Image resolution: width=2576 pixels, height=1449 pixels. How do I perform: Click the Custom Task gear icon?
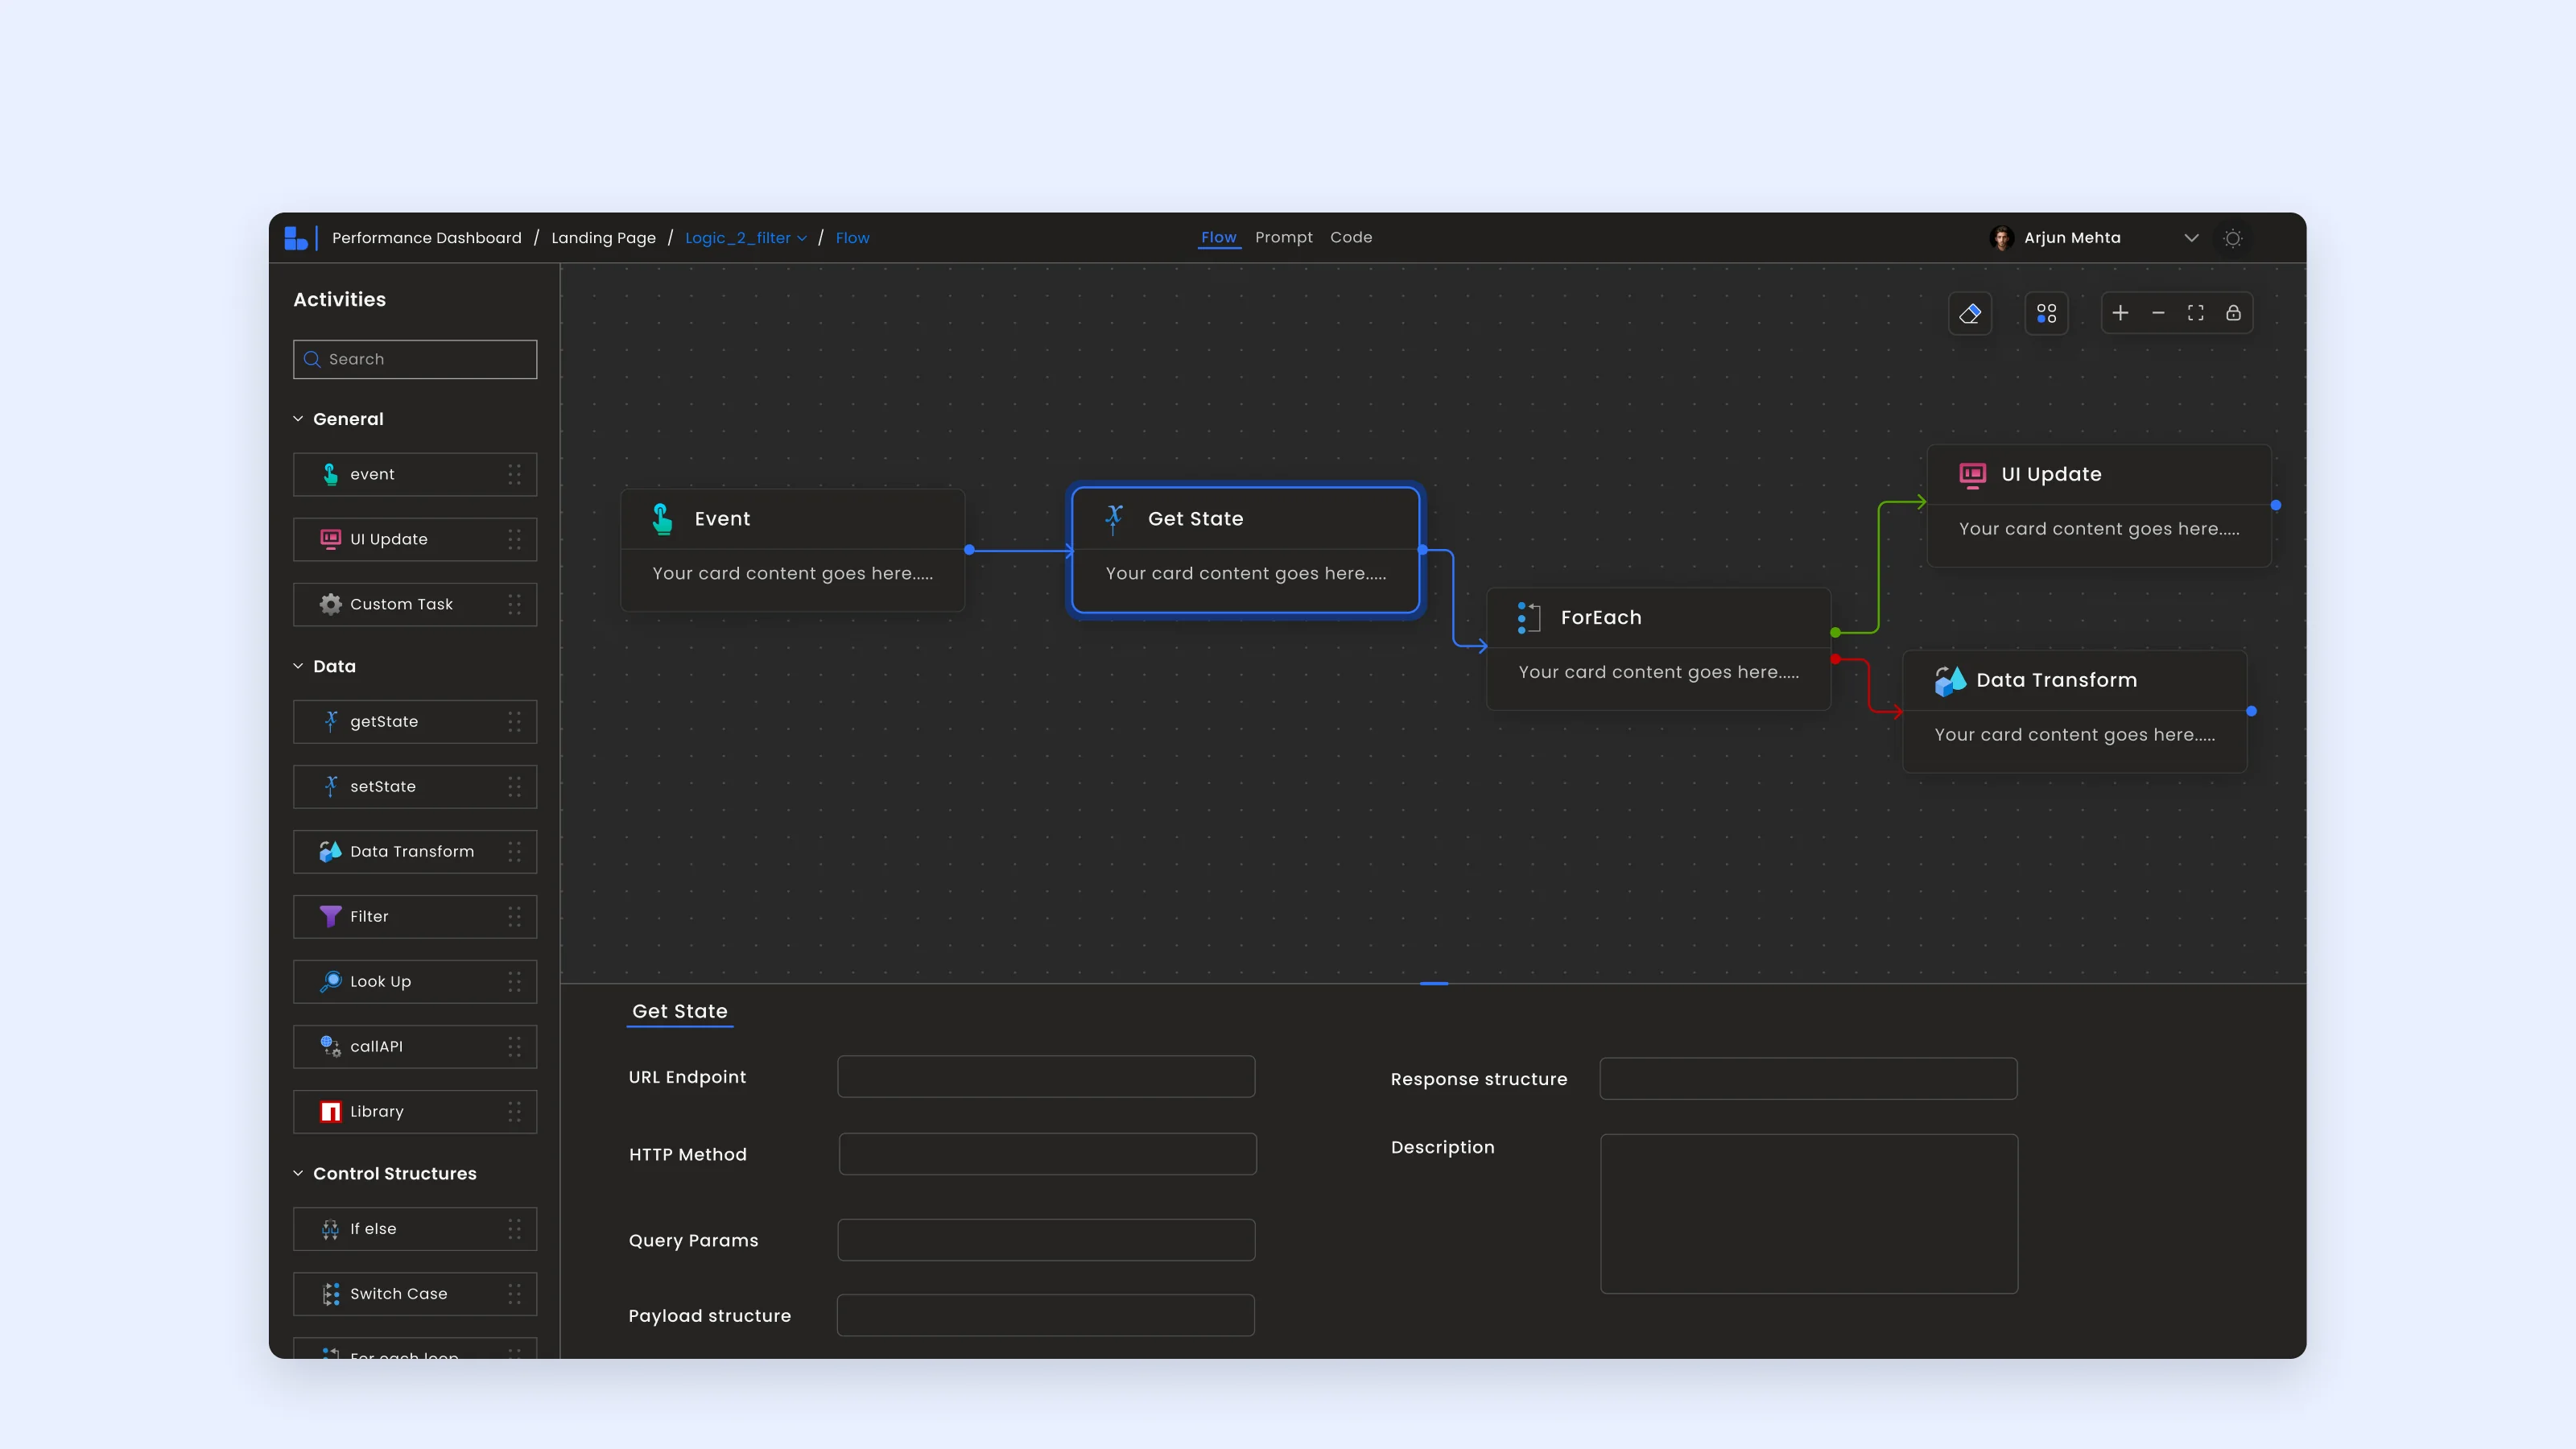[x=330, y=604]
